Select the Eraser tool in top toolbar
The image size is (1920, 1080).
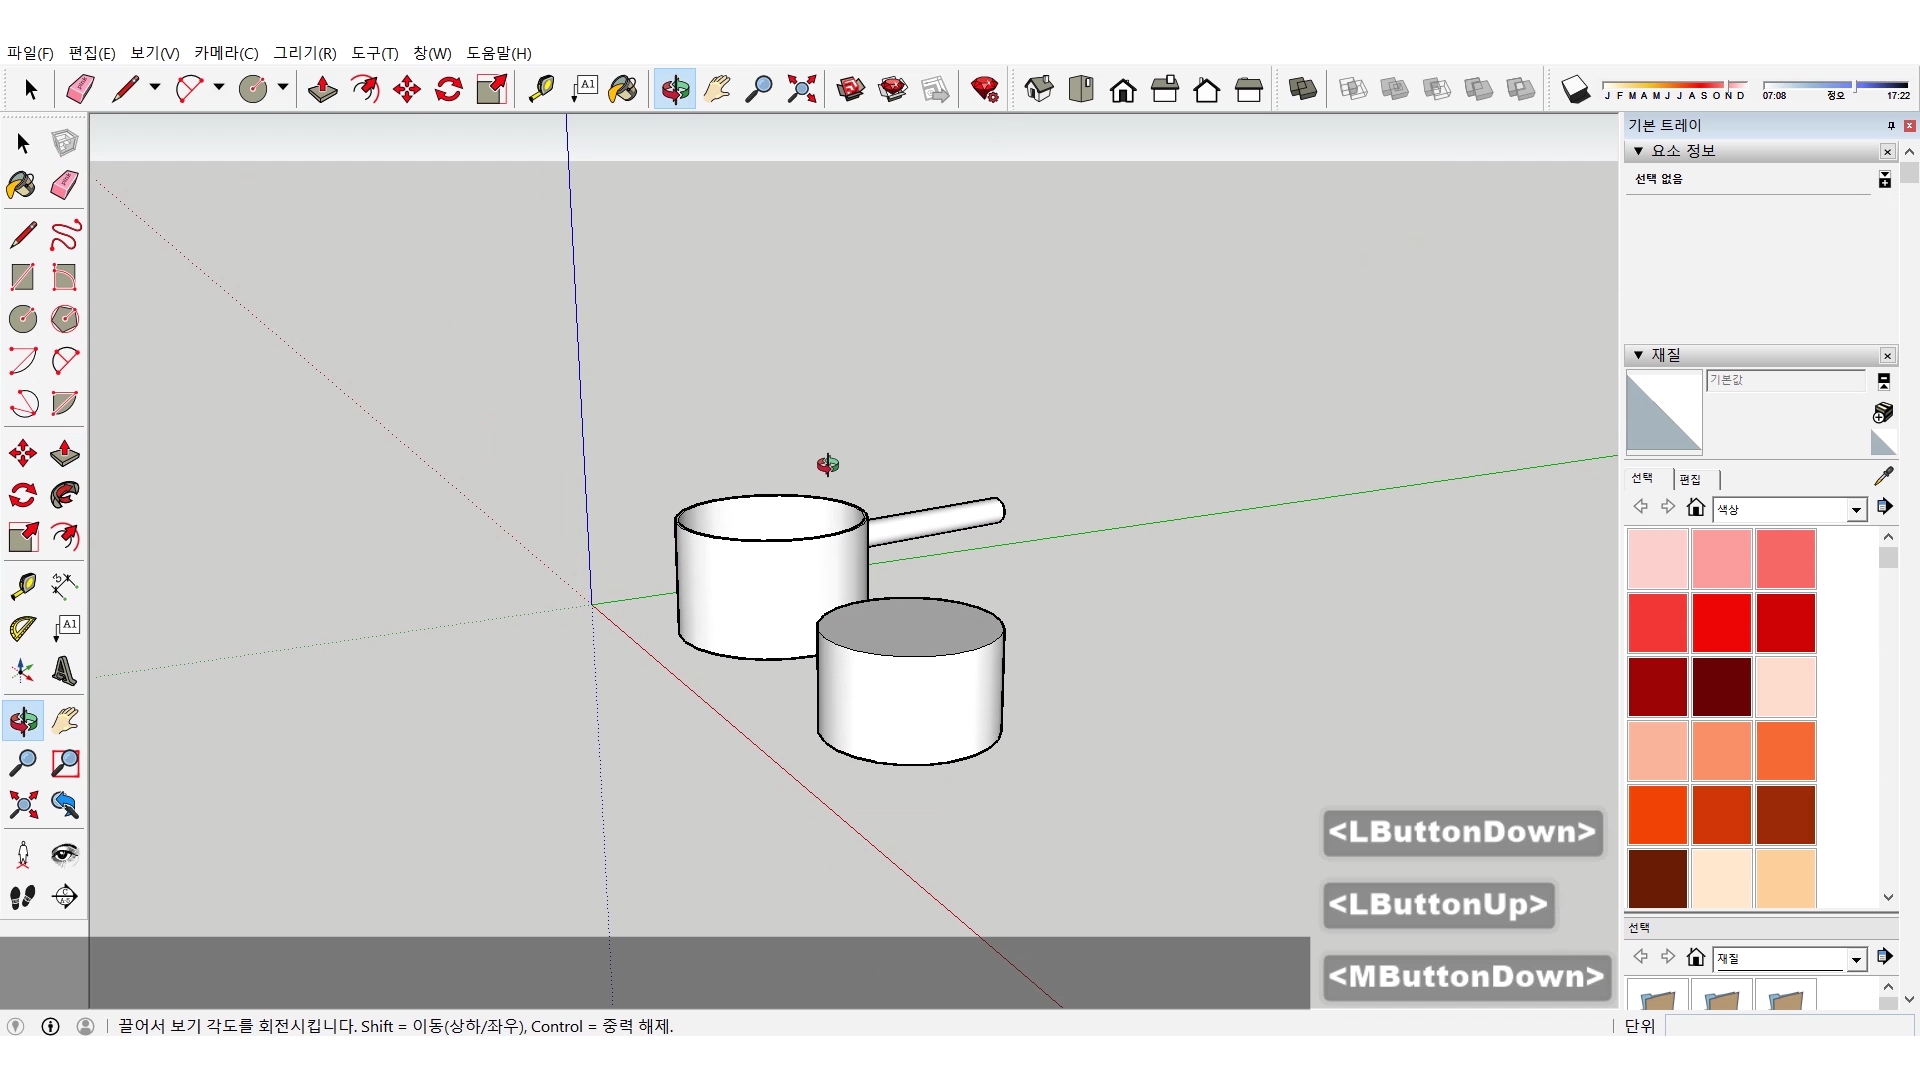[x=80, y=90]
